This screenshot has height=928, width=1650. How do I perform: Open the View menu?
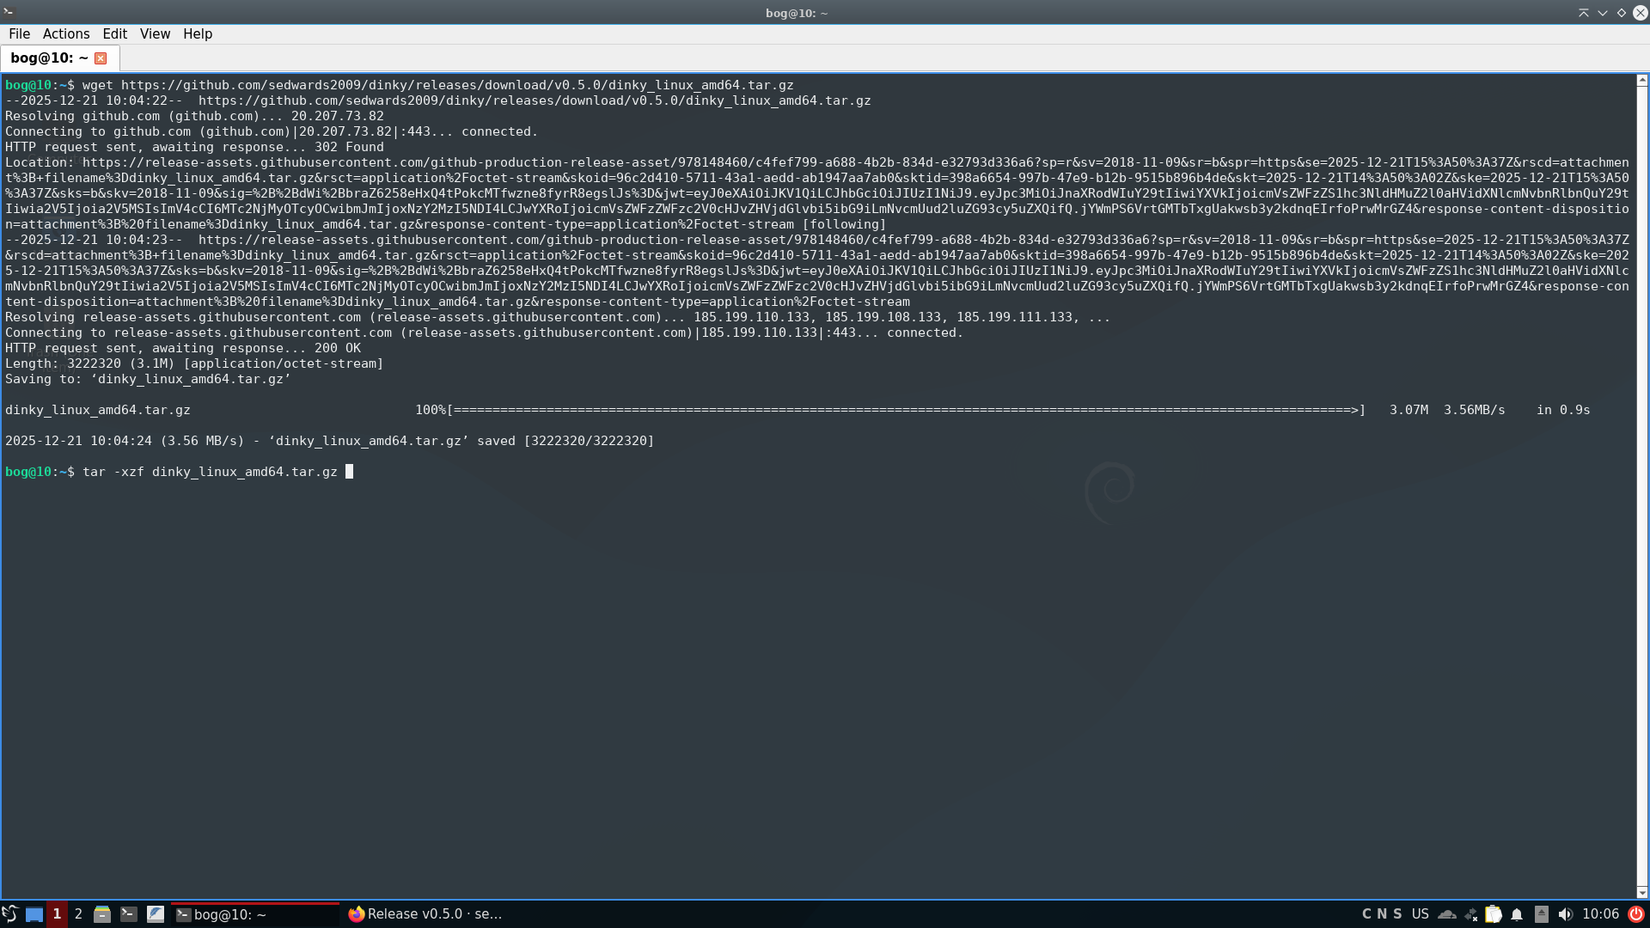click(x=155, y=34)
